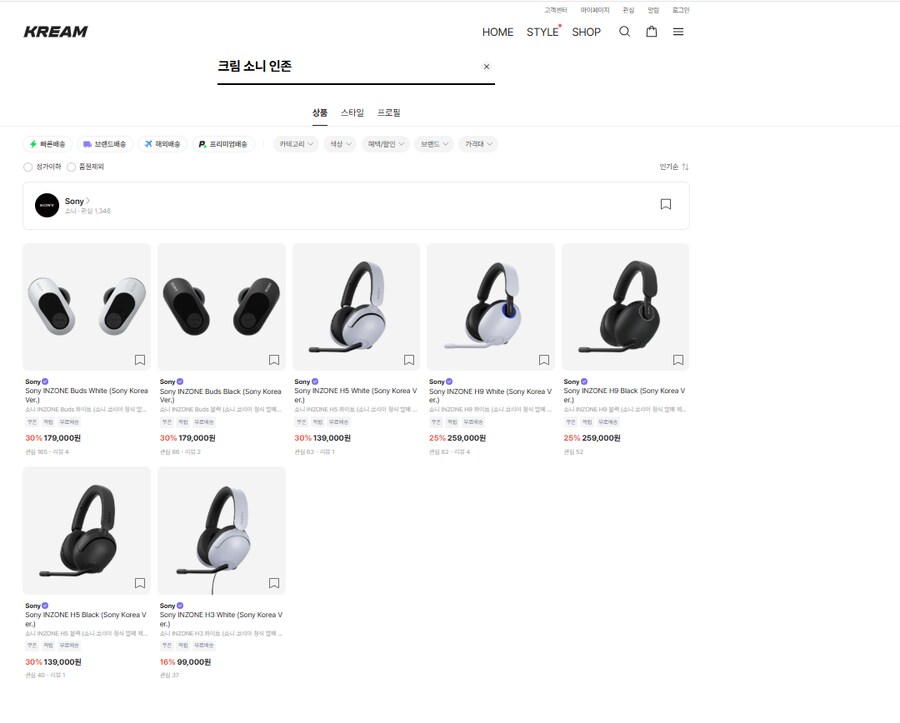Image resolution: width=900 pixels, height=723 pixels.
Task: Click the title 'Sony INZONE H9 Black (Sony Korea Ver.)'
Action: (x=624, y=395)
